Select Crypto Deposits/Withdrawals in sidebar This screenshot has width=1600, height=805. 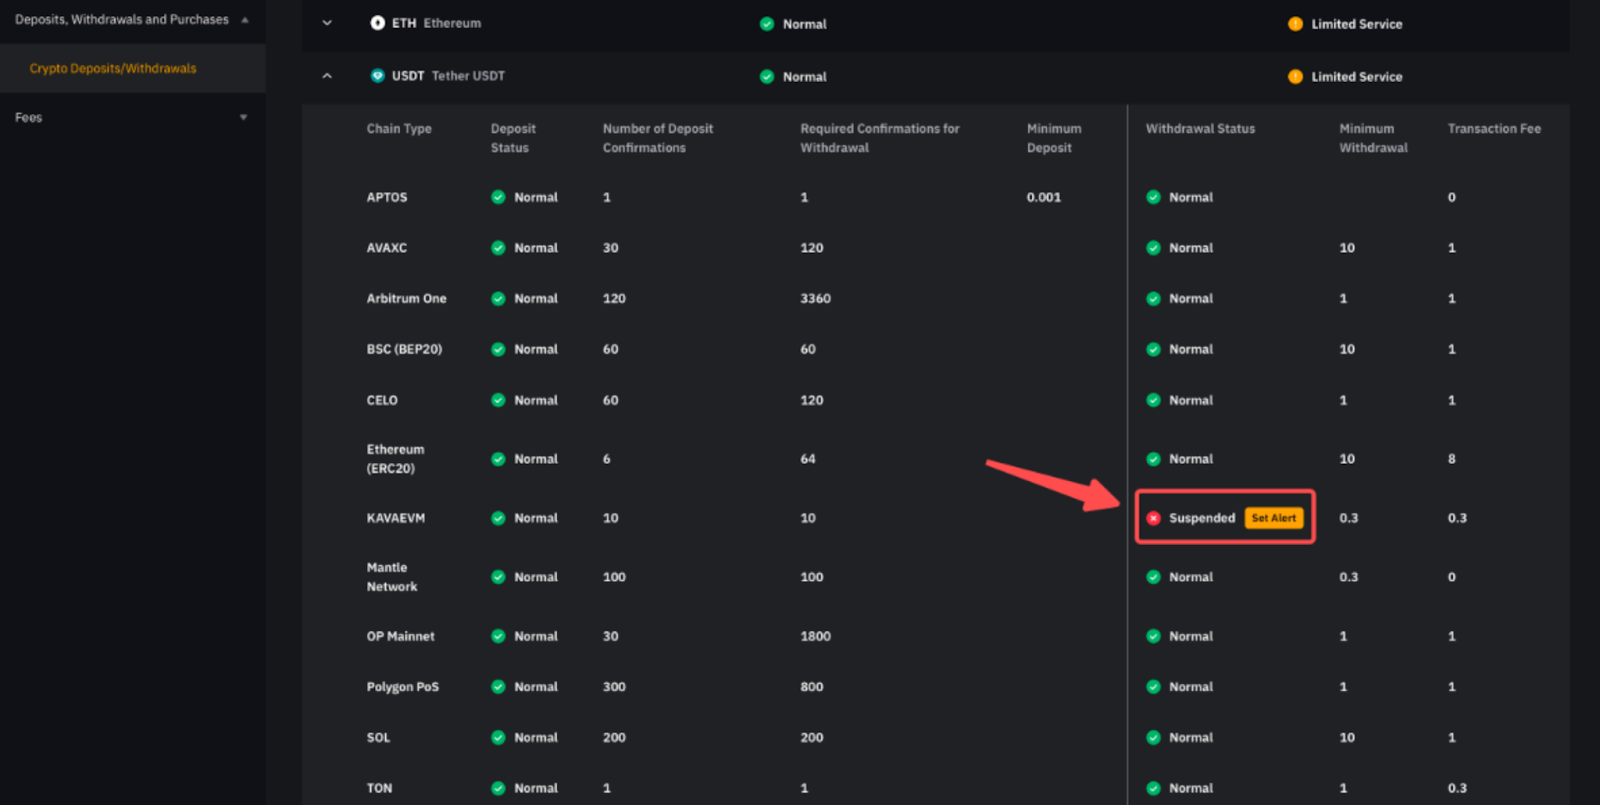[113, 69]
